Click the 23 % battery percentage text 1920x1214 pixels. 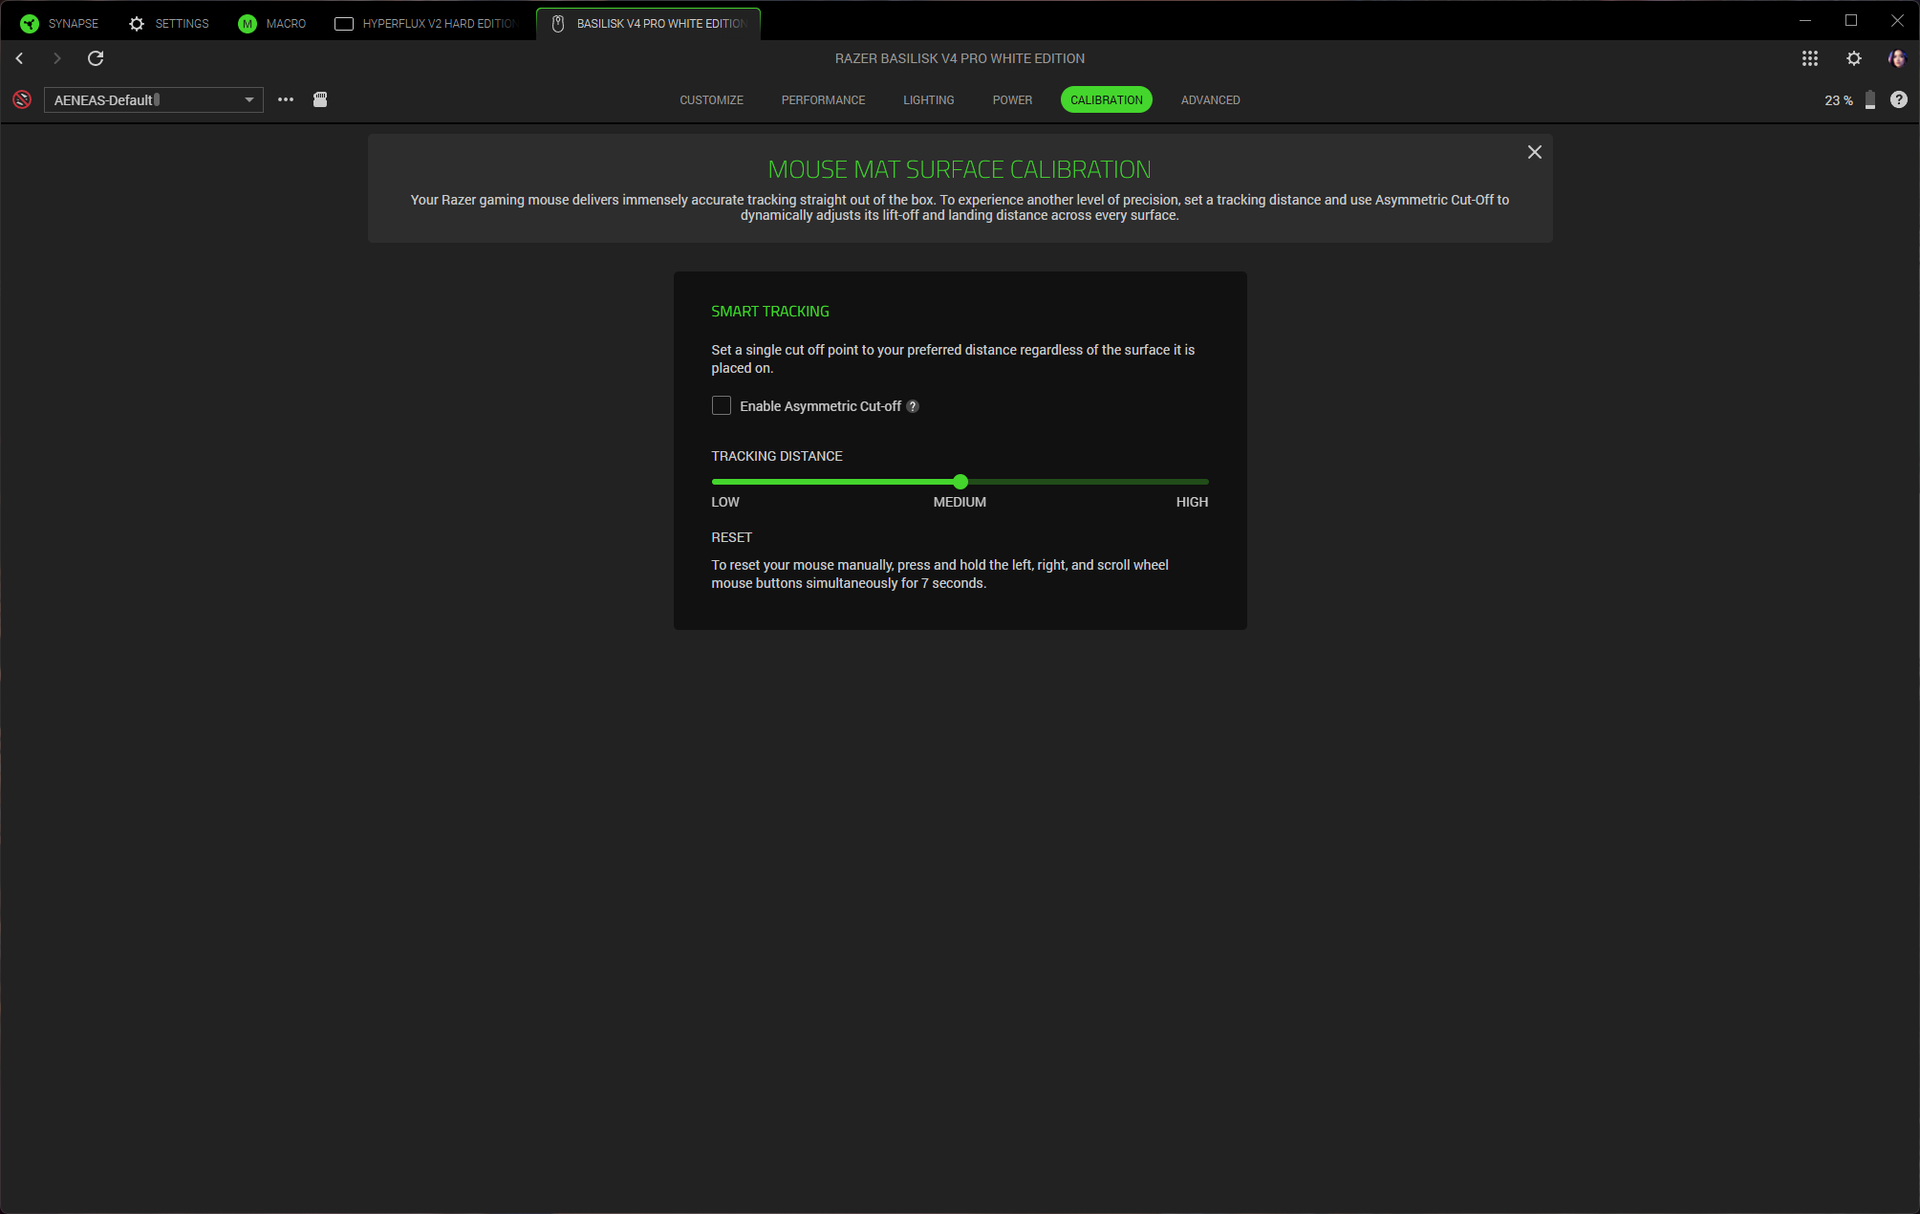tap(1838, 100)
